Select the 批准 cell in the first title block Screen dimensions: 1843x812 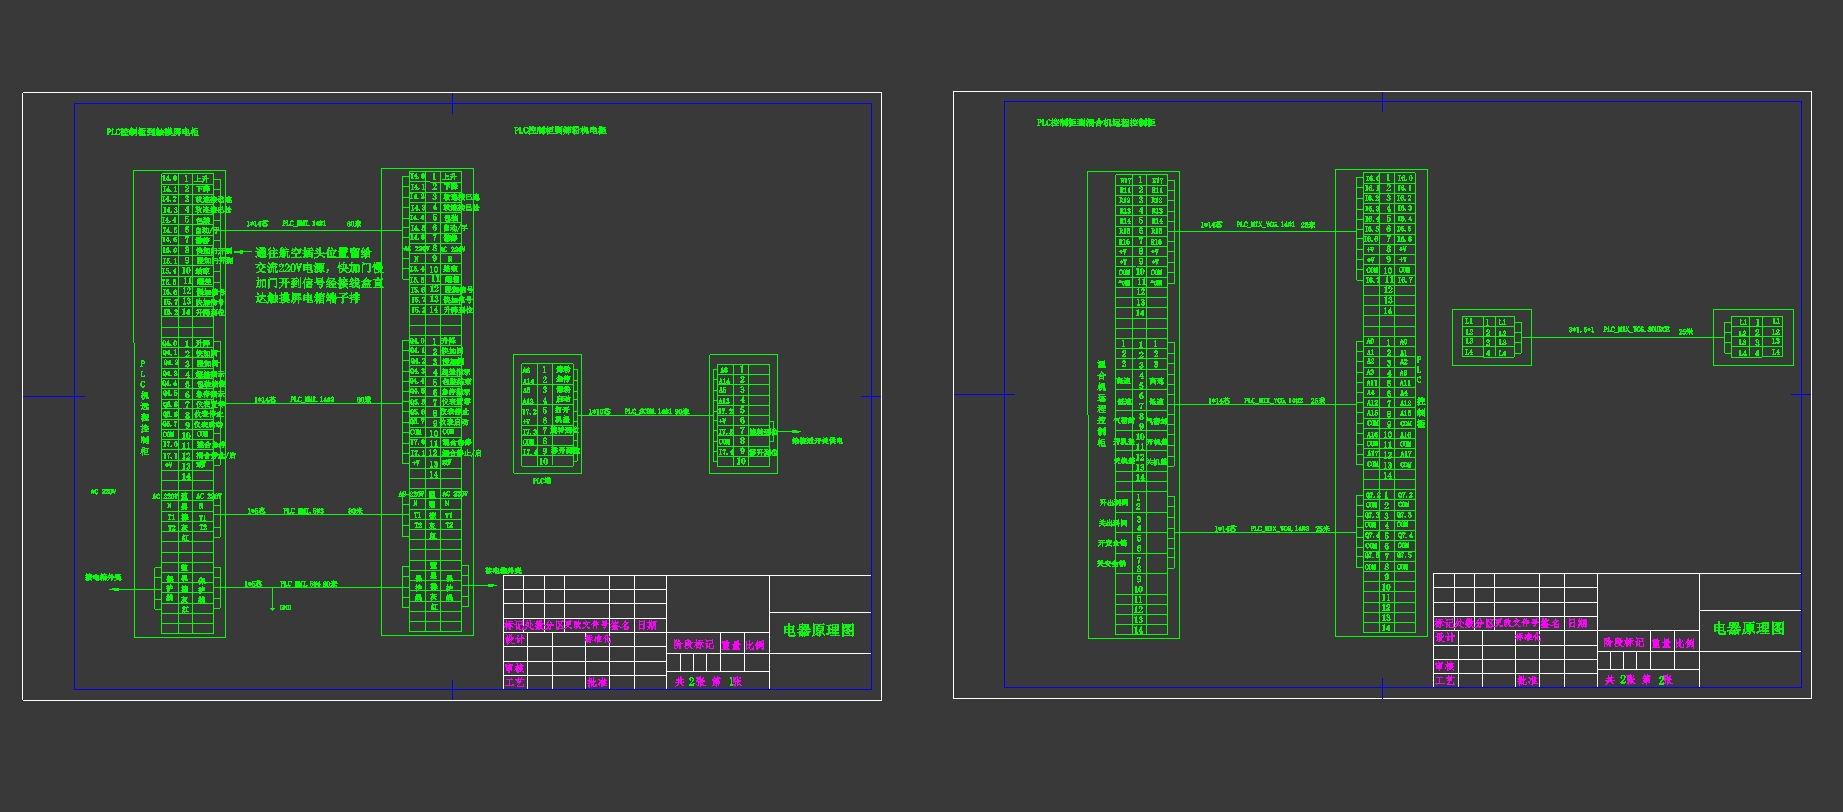596,683
